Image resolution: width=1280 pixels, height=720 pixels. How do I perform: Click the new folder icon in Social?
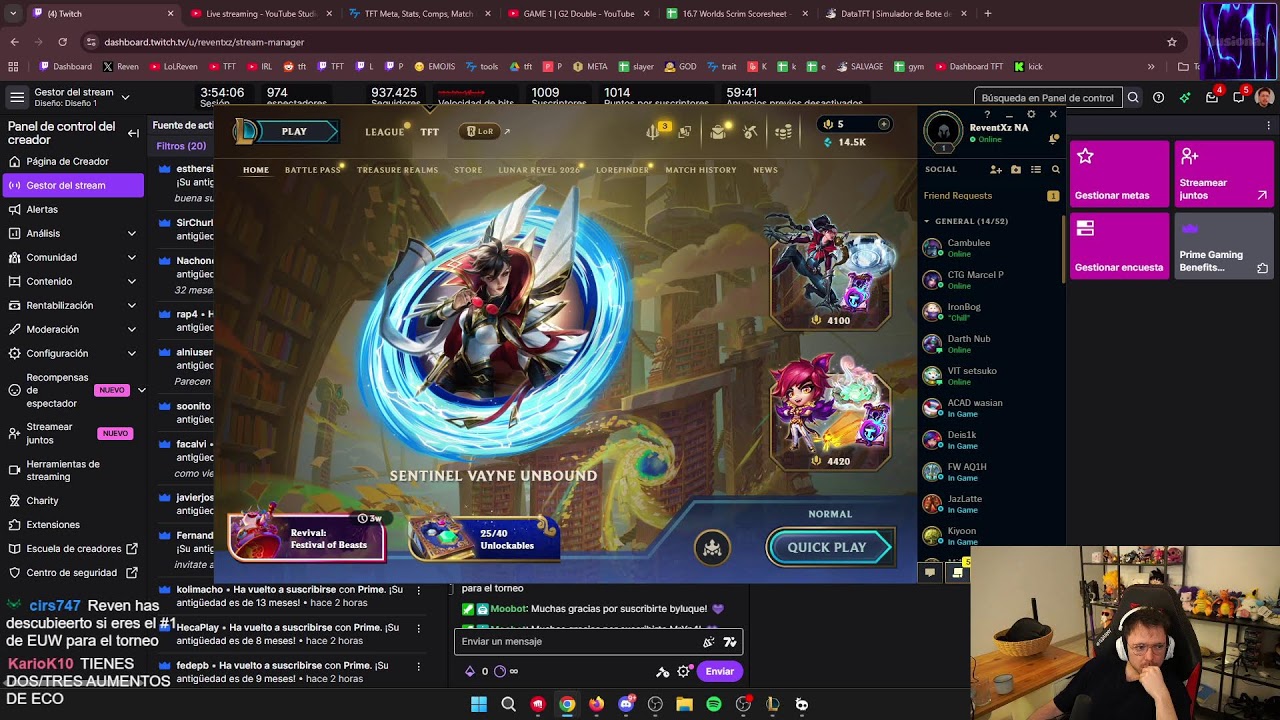[x=1016, y=170]
